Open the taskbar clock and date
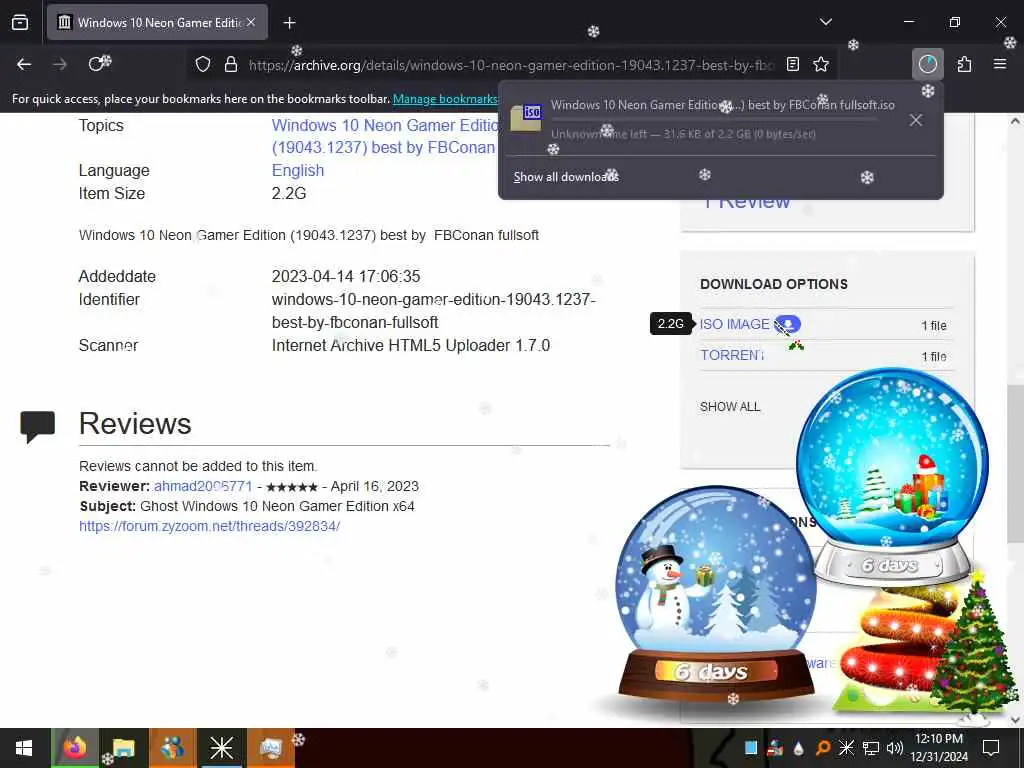Viewport: 1024px width, 768px height. point(938,748)
